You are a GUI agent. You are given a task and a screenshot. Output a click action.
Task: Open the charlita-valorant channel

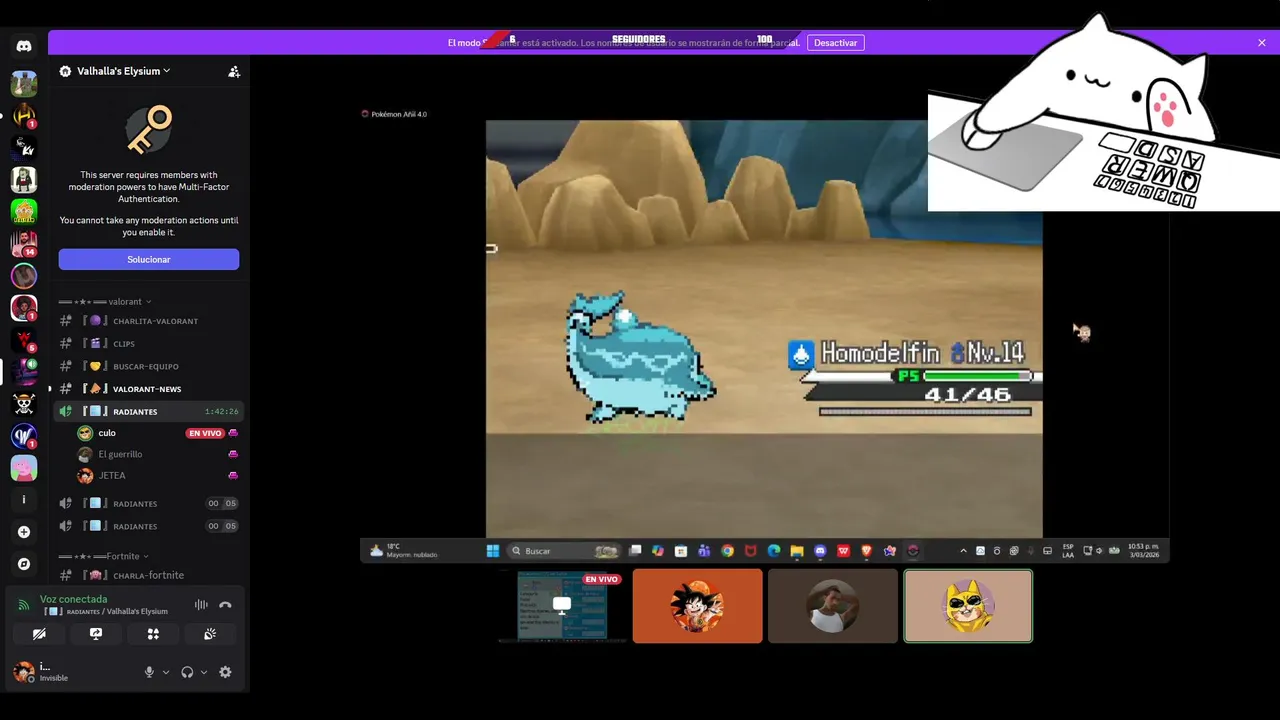coord(149,321)
